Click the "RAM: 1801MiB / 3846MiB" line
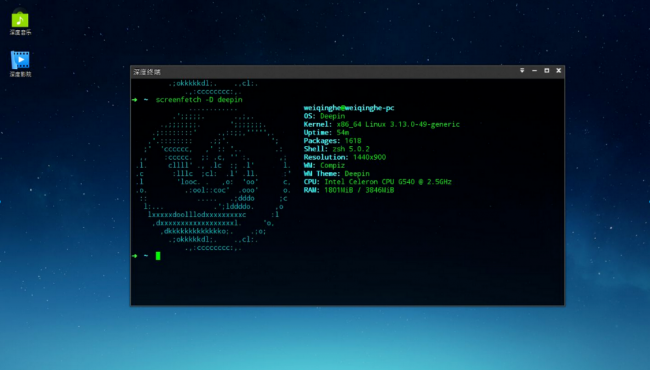Viewport: 650px width, 370px height. pyautogui.click(x=349, y=190)
